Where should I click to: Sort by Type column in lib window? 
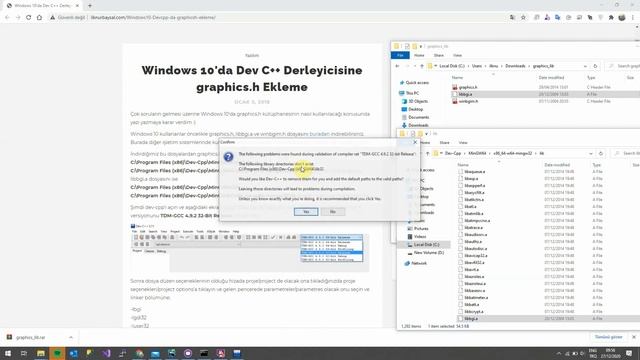click(x=596, y=164)
